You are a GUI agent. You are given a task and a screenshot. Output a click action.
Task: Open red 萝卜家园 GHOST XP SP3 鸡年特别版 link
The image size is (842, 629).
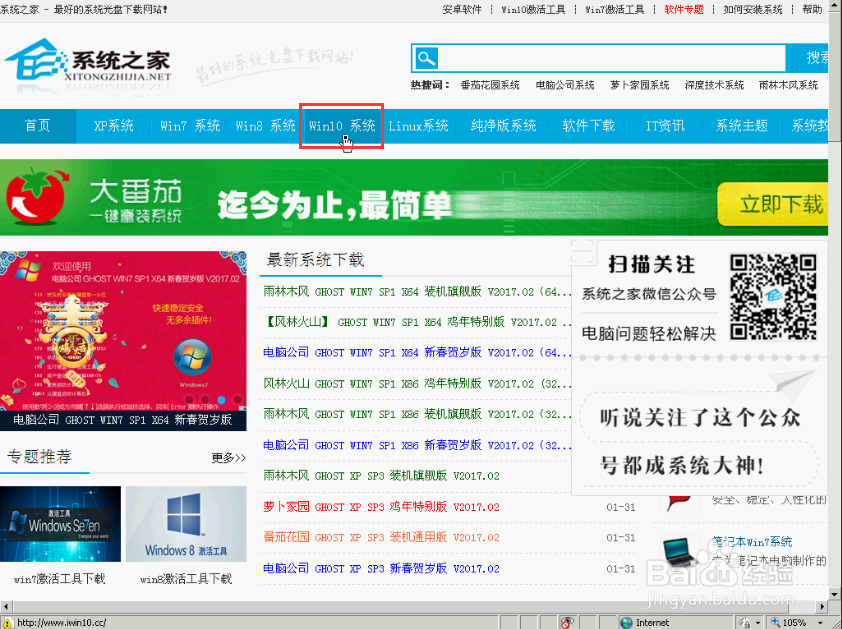point(381,507)
